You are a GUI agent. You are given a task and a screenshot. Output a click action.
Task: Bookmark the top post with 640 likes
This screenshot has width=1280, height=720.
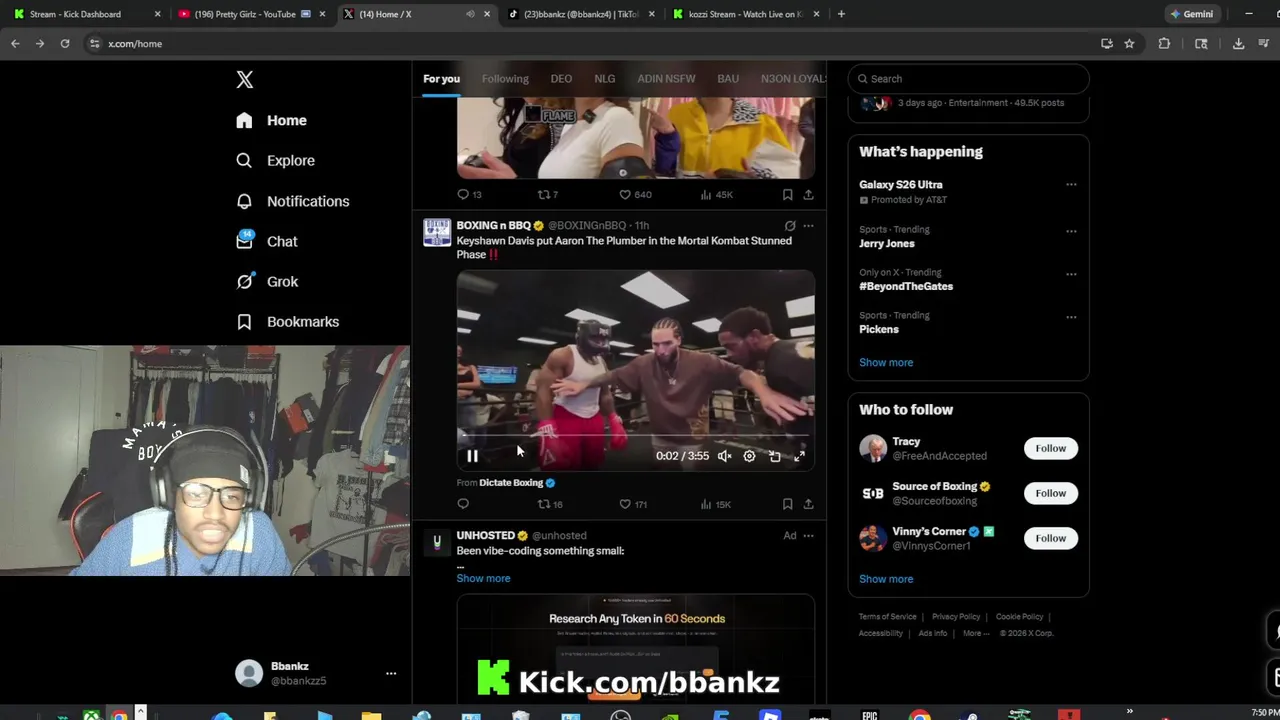click(787, 195)
